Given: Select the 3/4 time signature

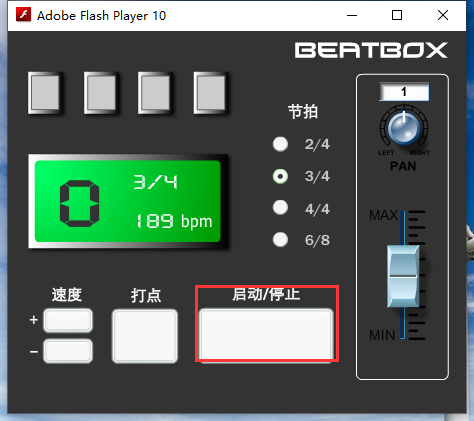Looking at the screenshot, I should click(x=280, y=176).
